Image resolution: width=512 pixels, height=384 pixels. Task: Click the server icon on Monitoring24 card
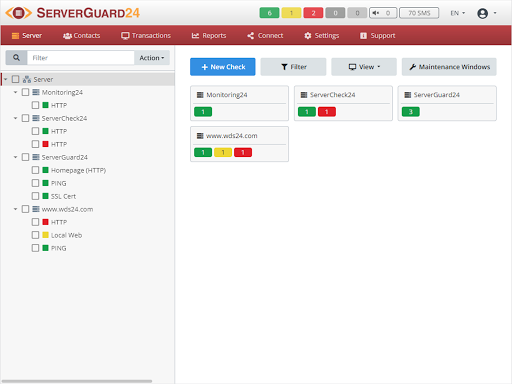[200, 95]
